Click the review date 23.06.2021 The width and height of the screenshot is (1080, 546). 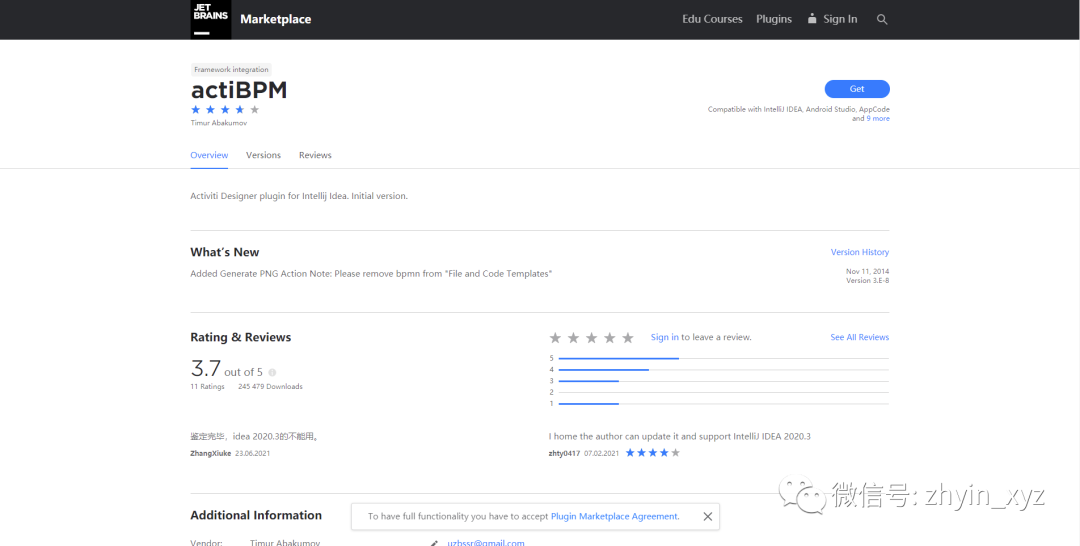[252, 454]
